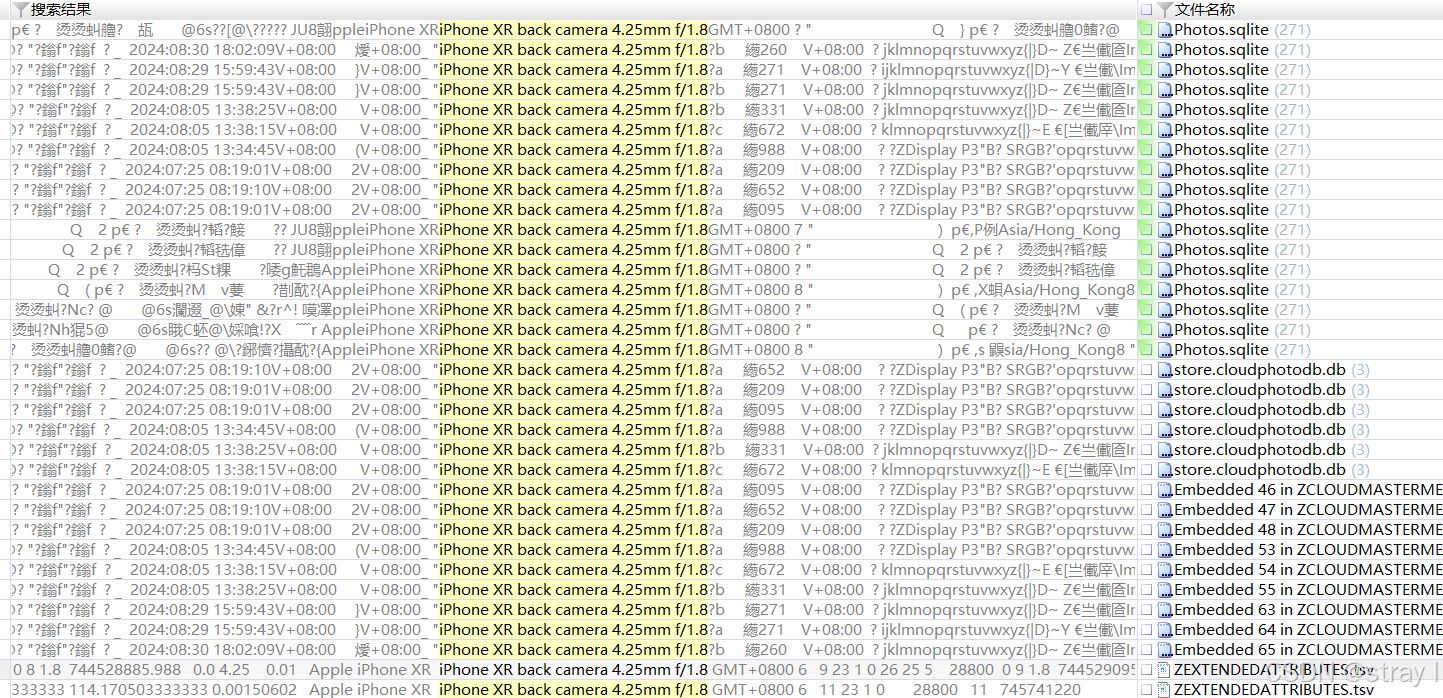Click Photos.sqlite icon in 13:34:45 row

1165,150
